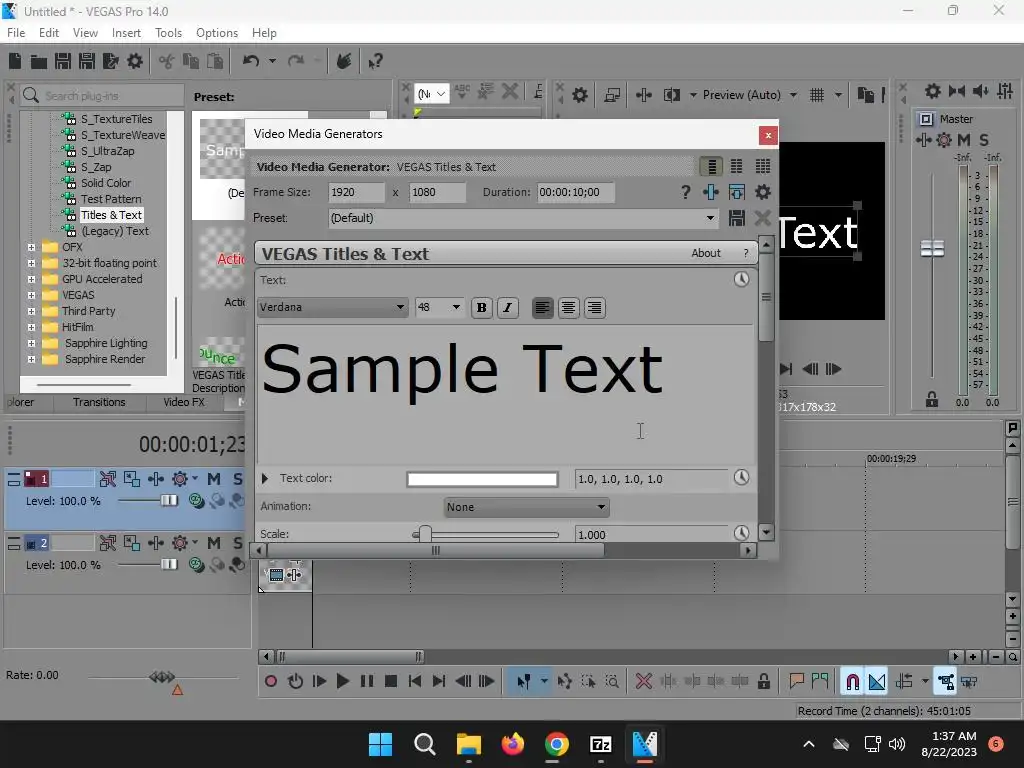Click the white Text color swatch
This screenshot has width=1024, height=768.
click(x=482, y=479)
